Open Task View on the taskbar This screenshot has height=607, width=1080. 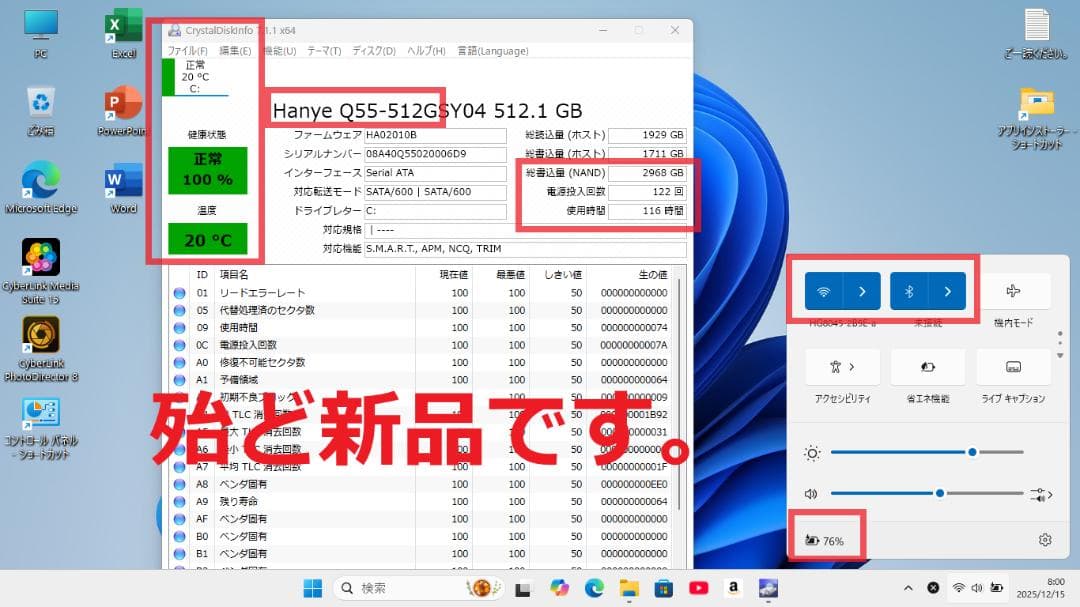tap(523, 588)
